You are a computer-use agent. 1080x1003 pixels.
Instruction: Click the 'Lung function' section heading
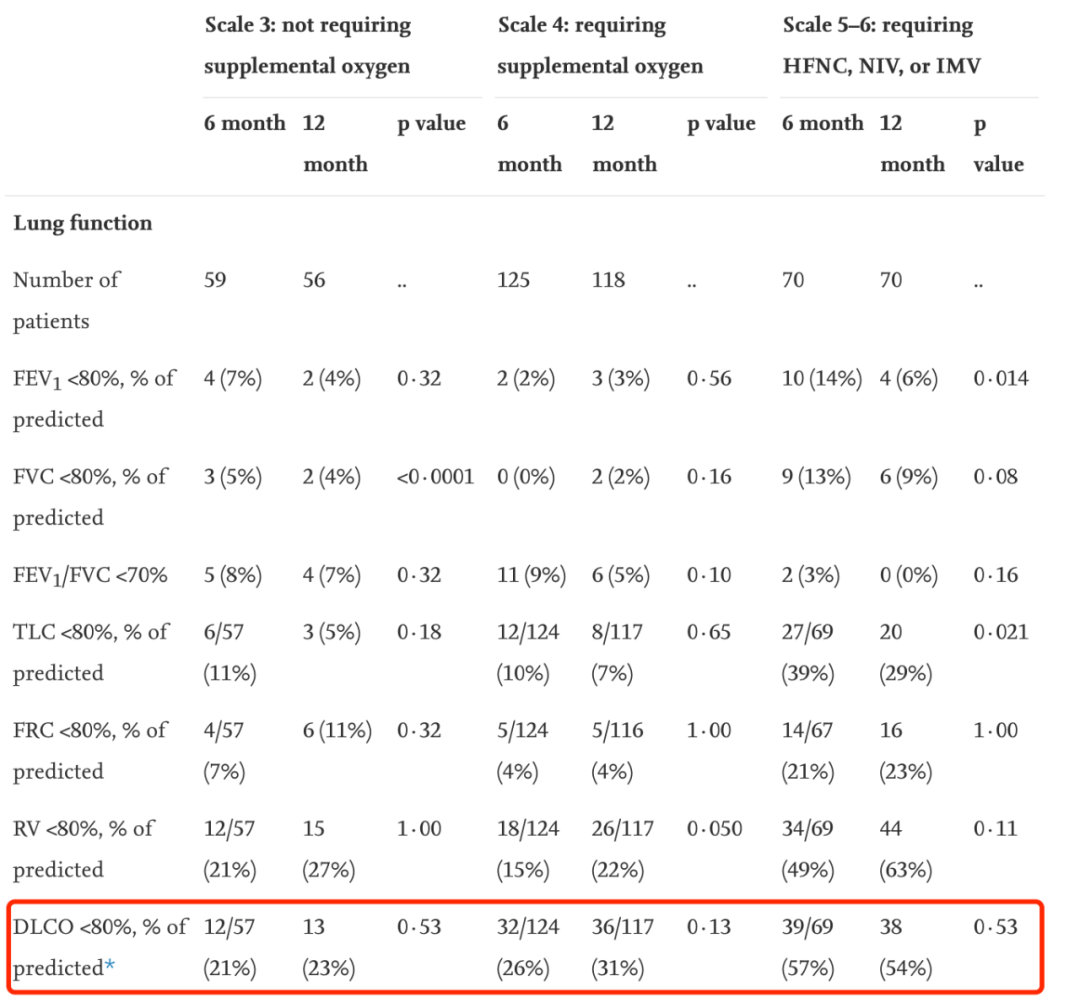click(x=83, y=223)
